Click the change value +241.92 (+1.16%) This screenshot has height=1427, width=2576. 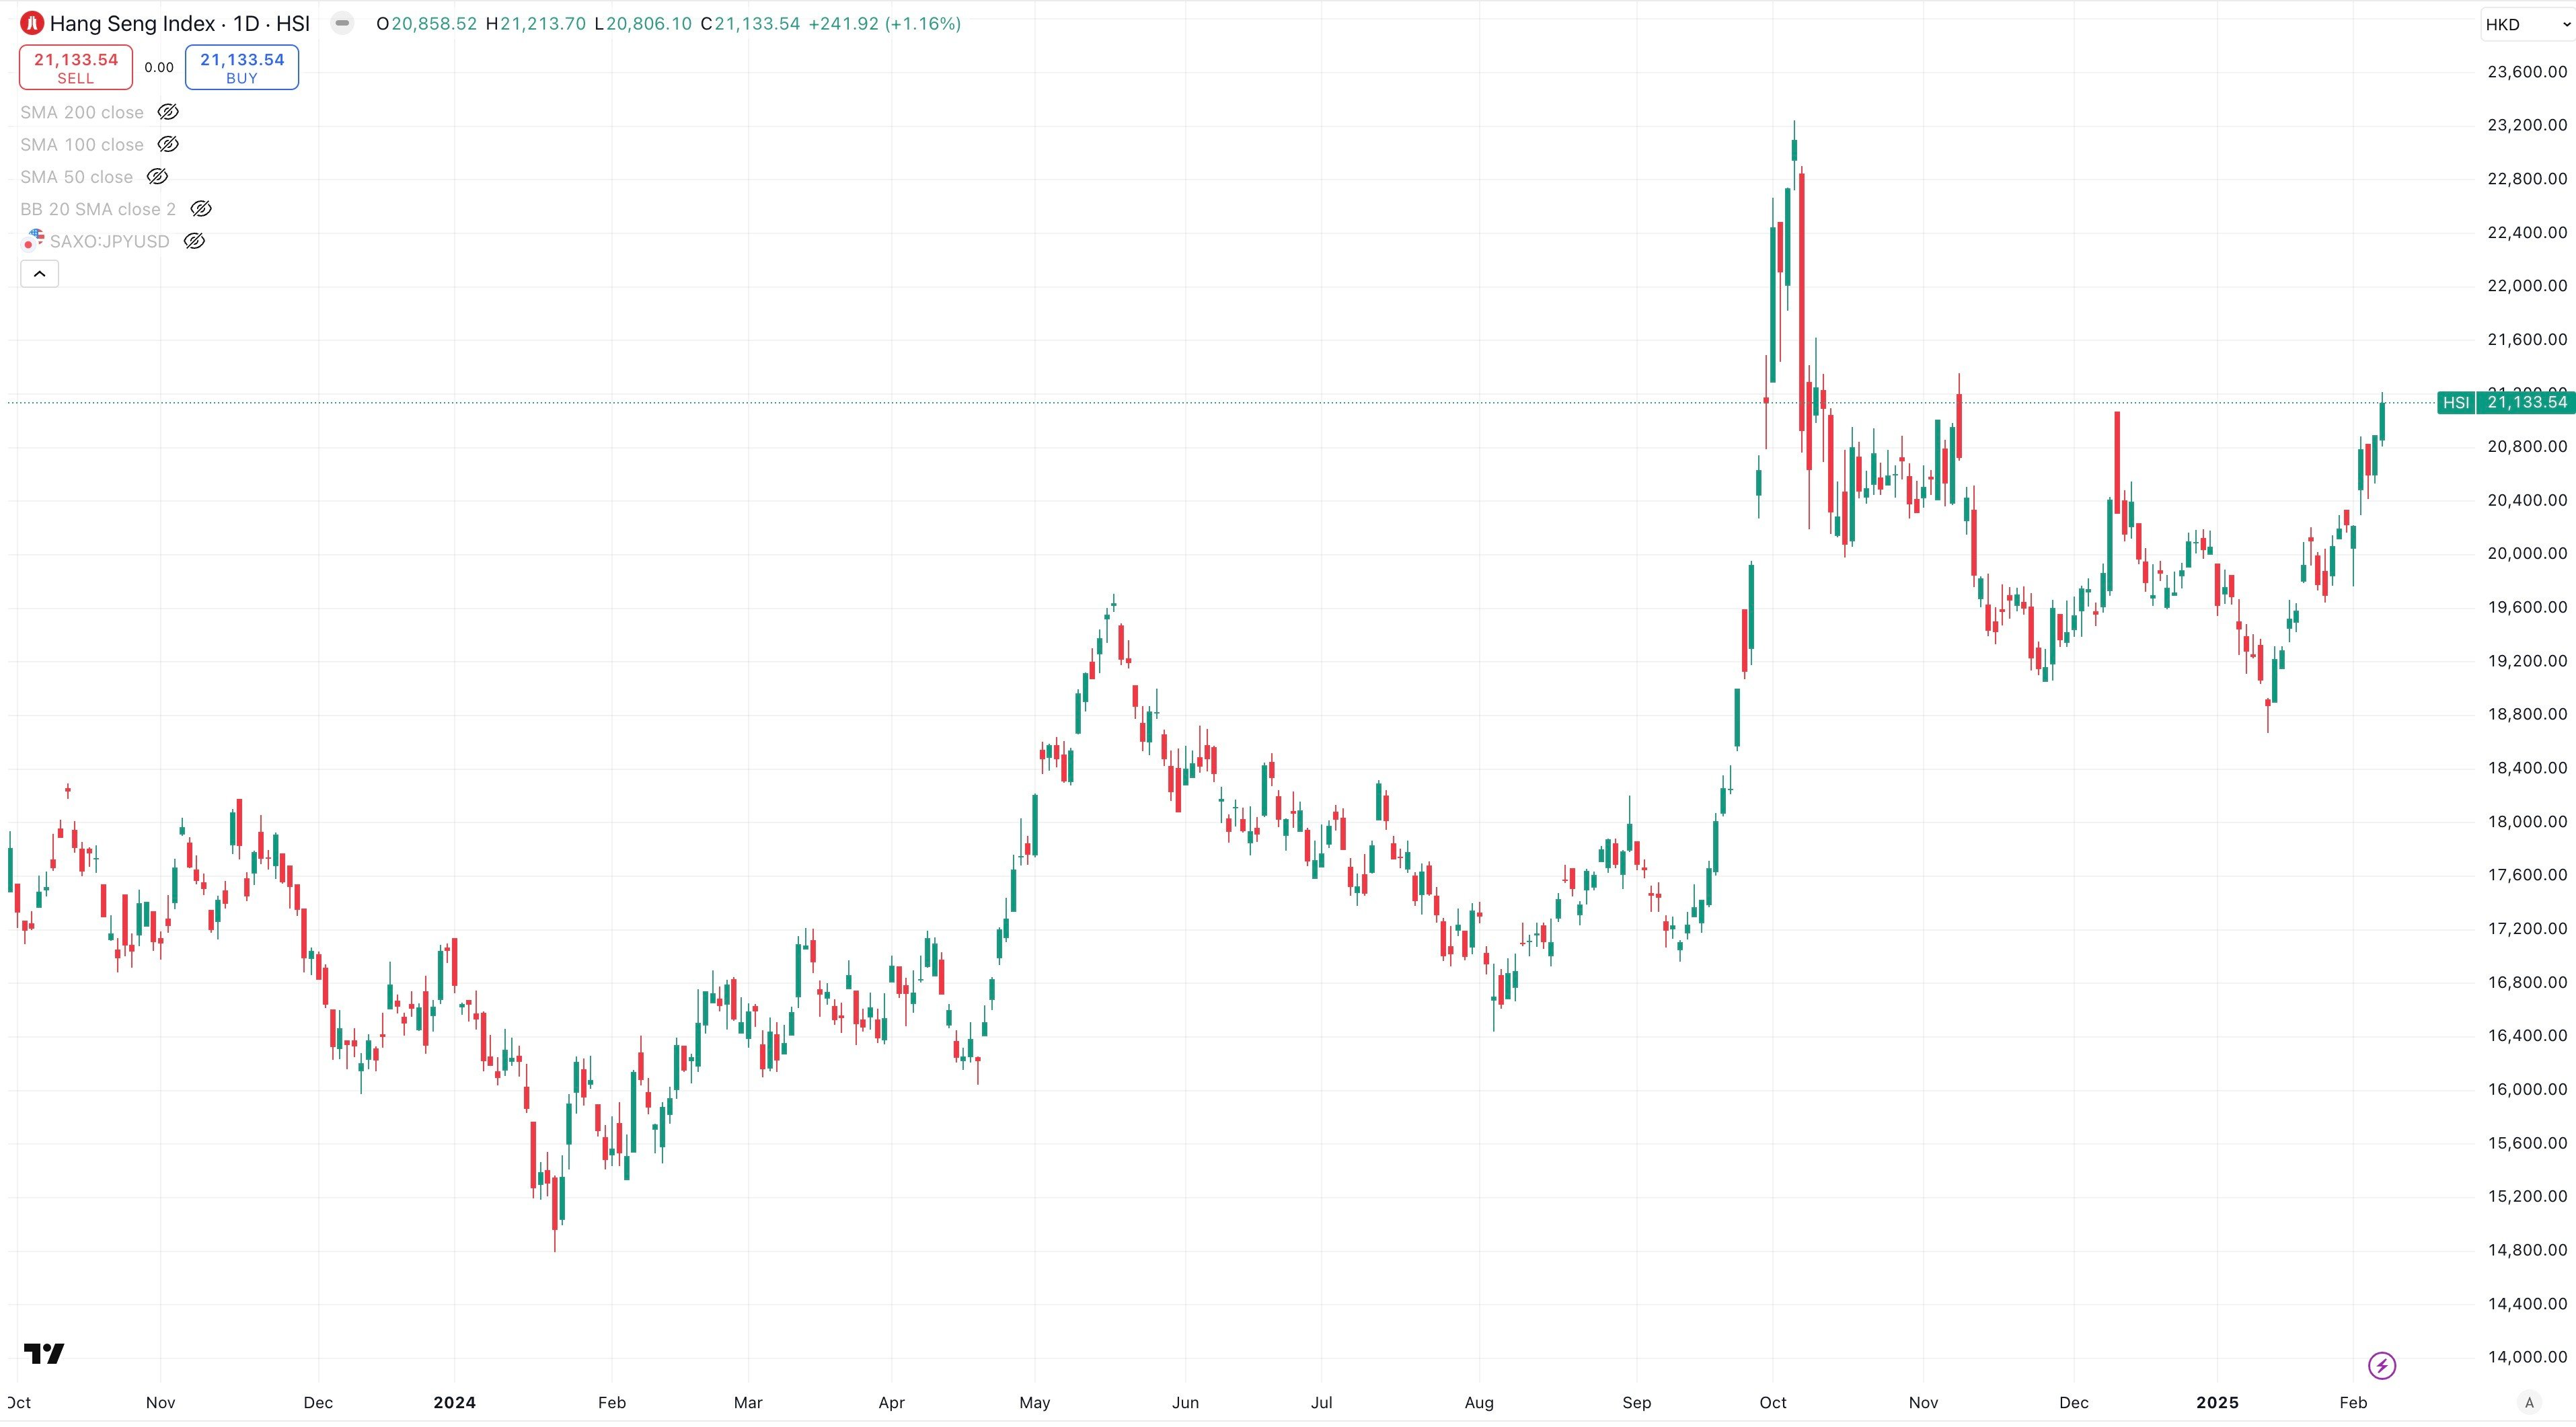(884, 23)
